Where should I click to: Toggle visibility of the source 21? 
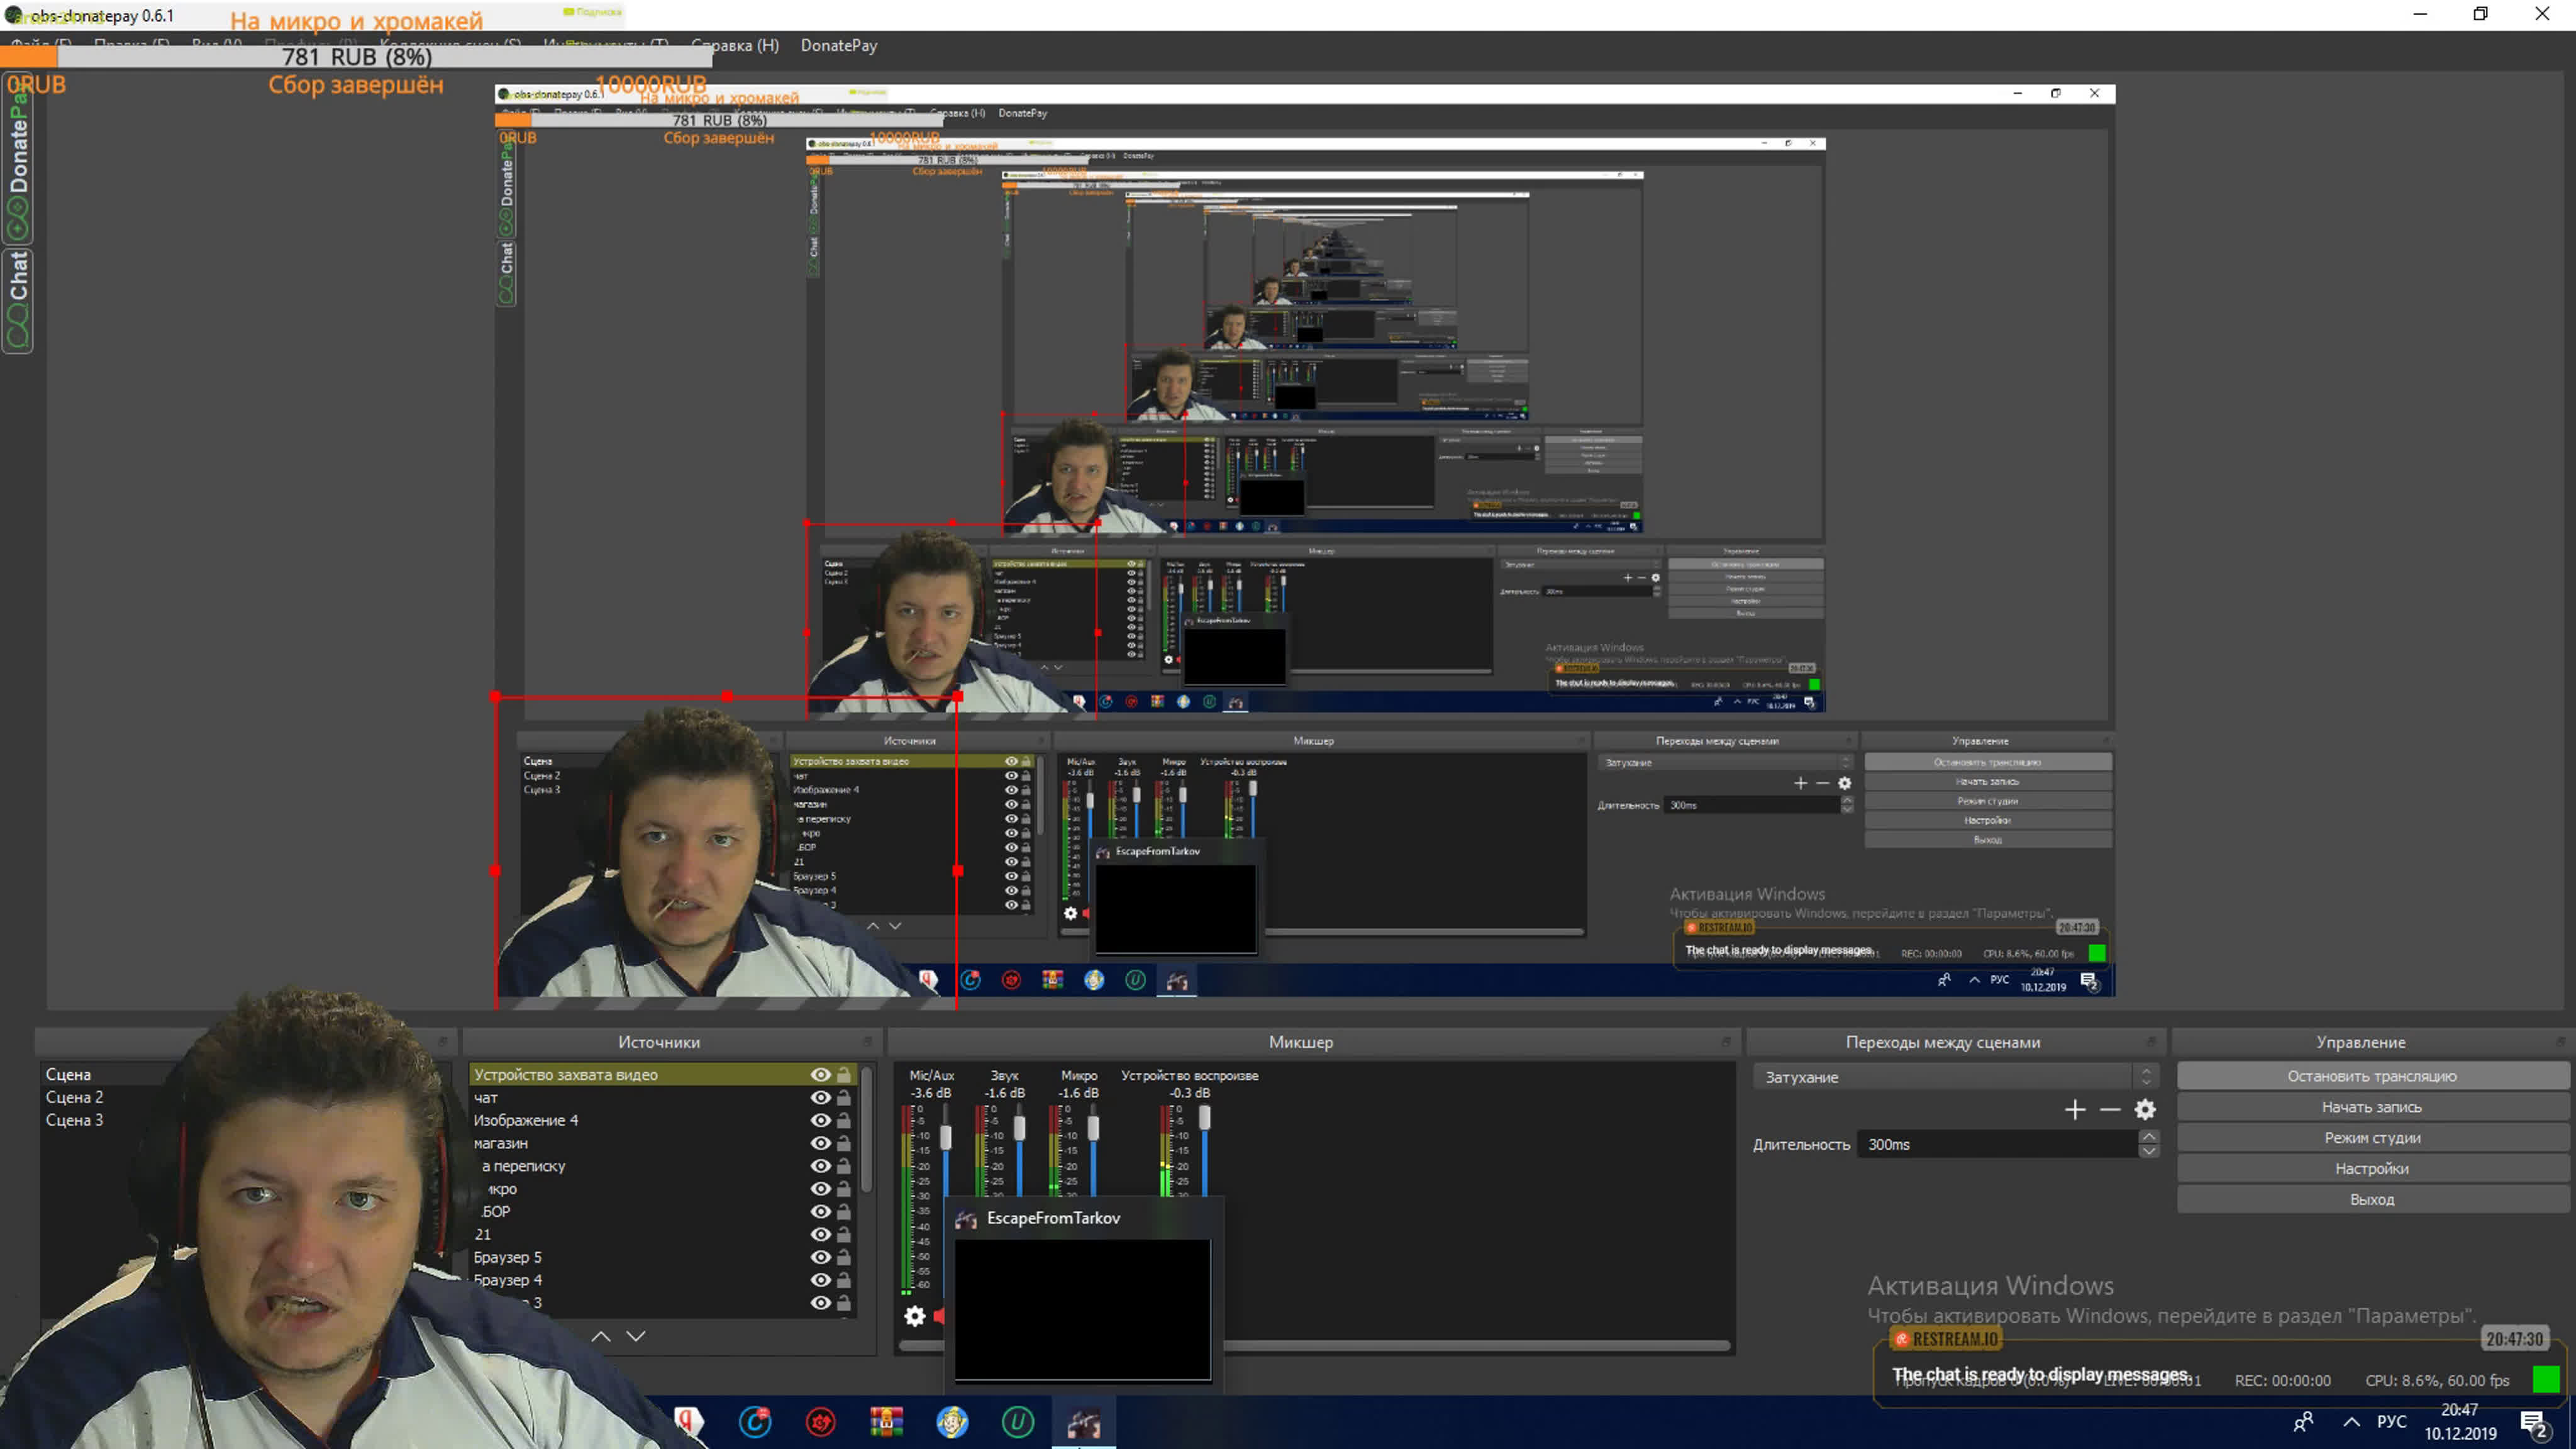pos(820,1234)
